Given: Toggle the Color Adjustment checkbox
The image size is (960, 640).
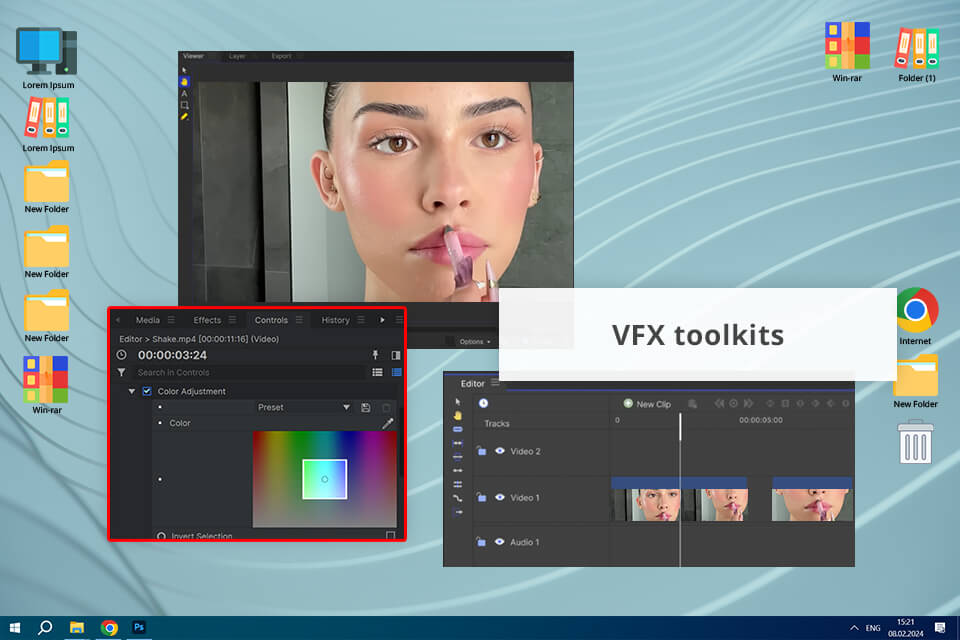Looking at the screenshot, I should pos(147,391).
